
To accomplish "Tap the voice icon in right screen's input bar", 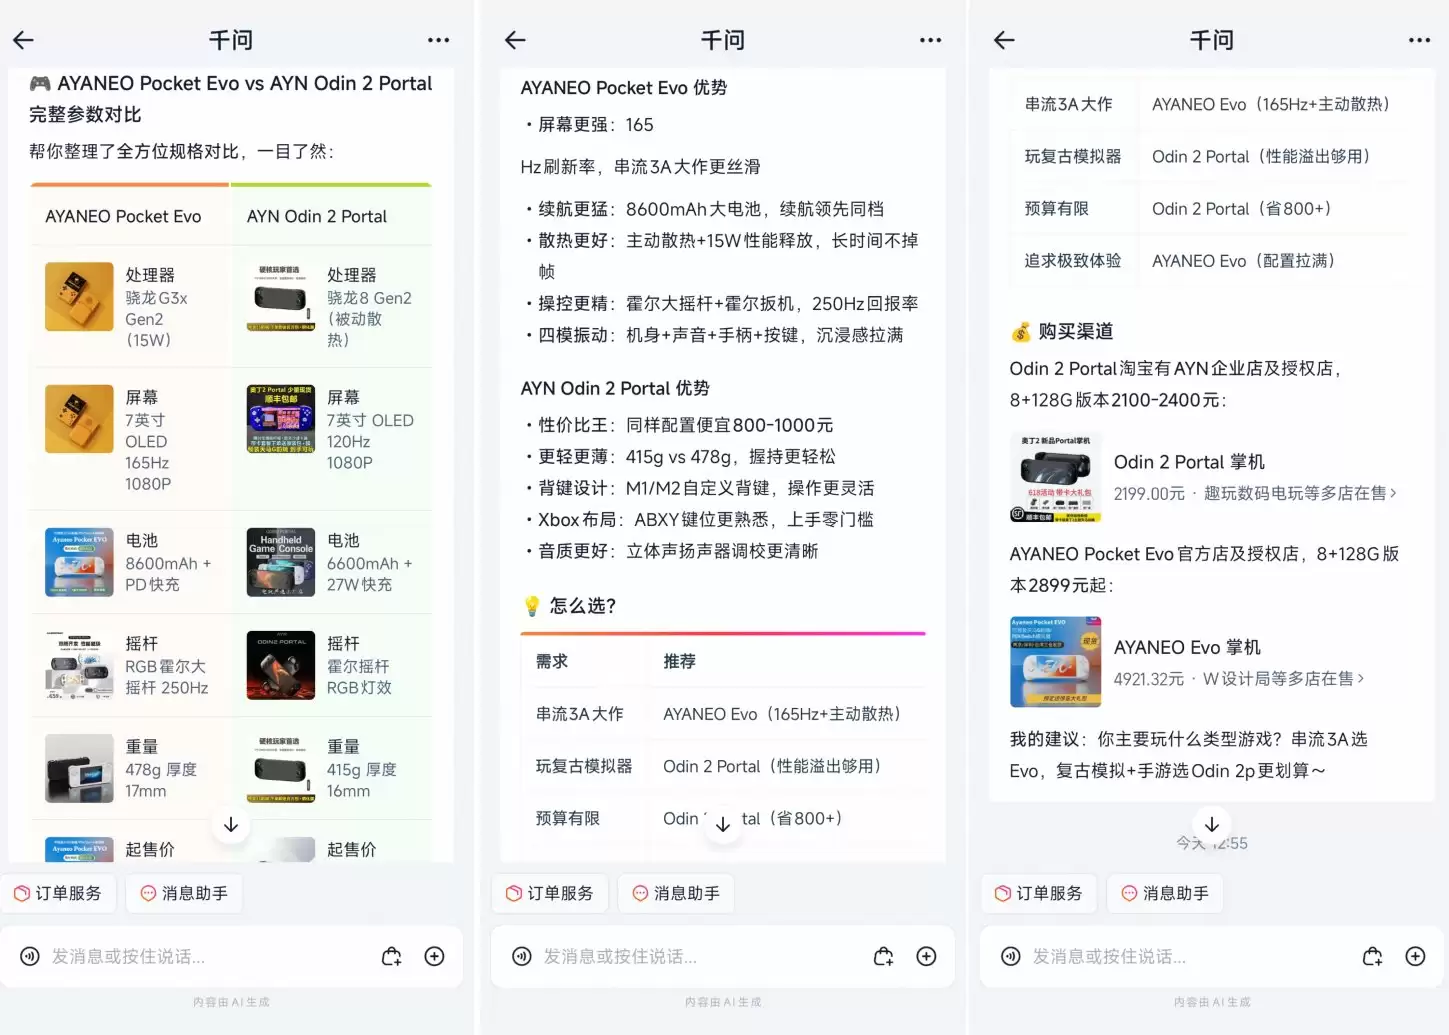I will [1011, 957].
